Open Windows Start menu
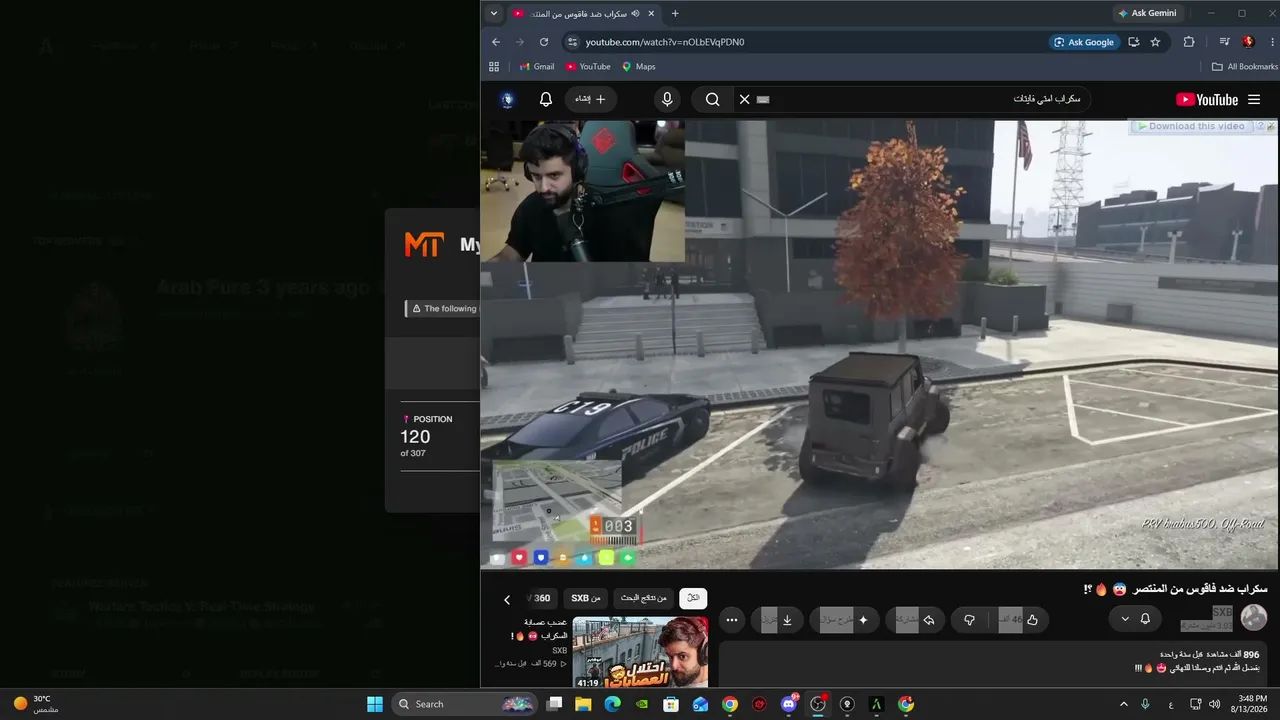 tap(375, 704)
